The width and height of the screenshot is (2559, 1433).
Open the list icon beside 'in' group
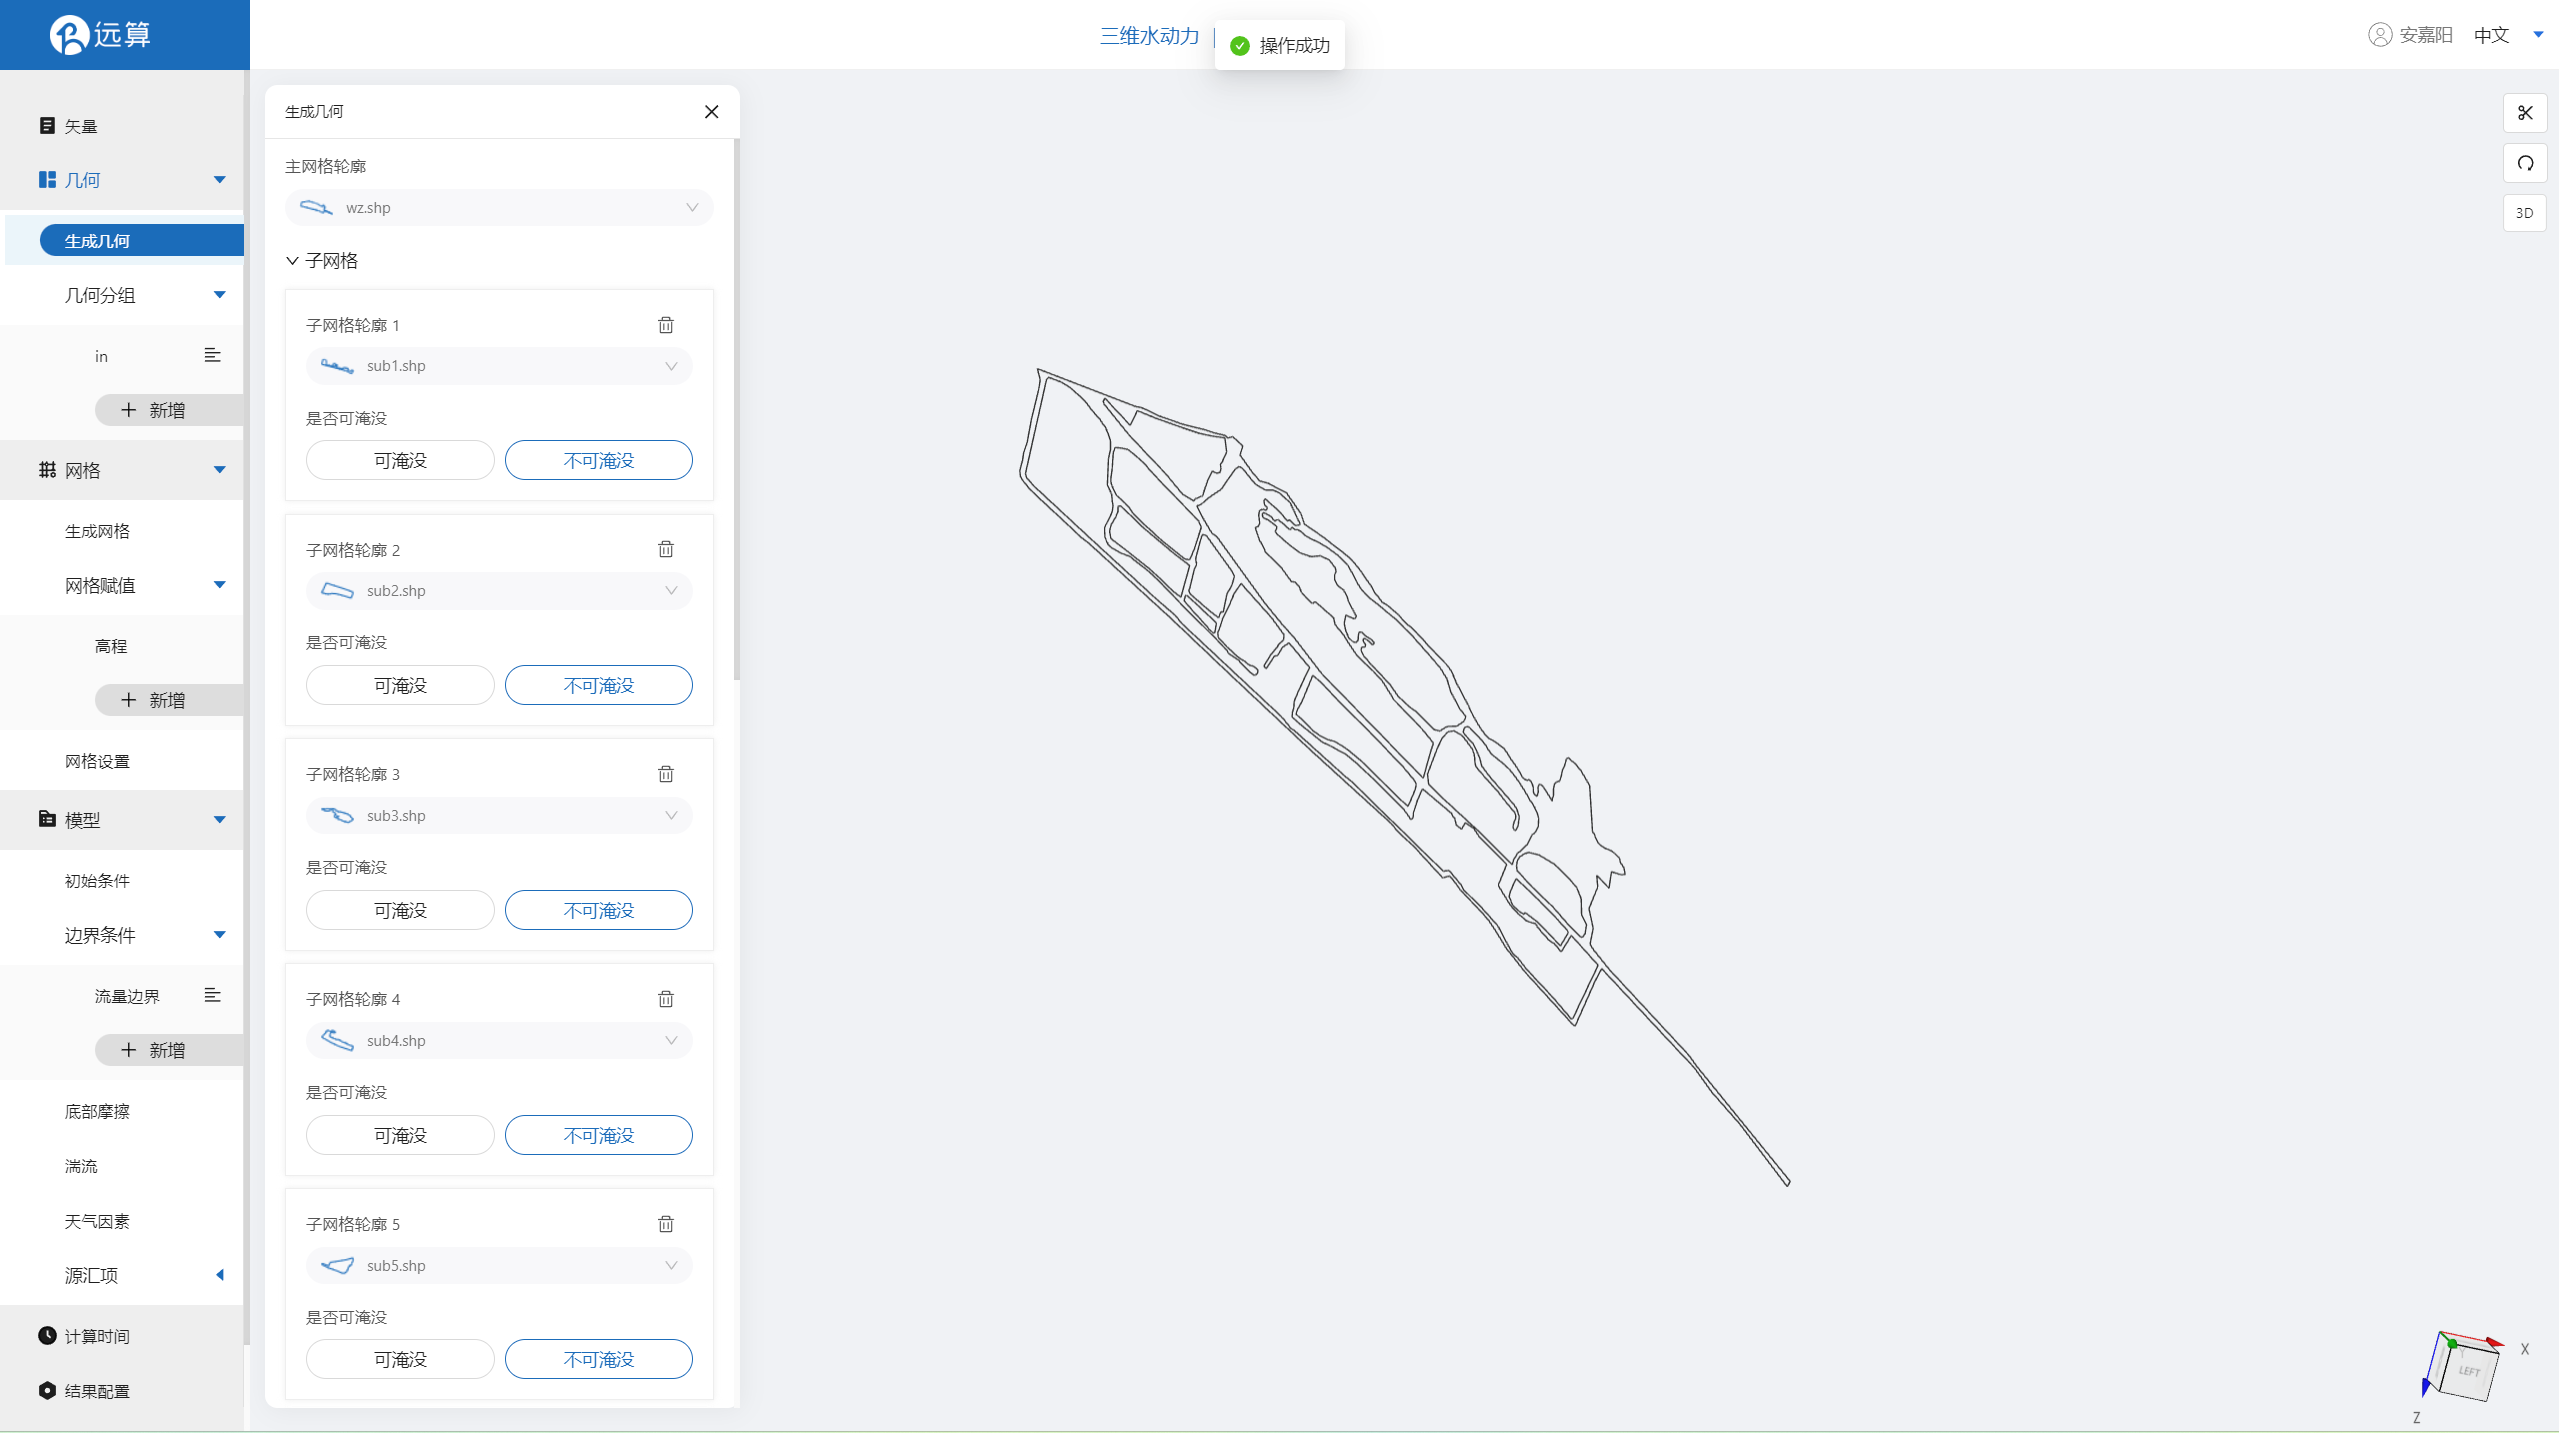coord(212,355)
